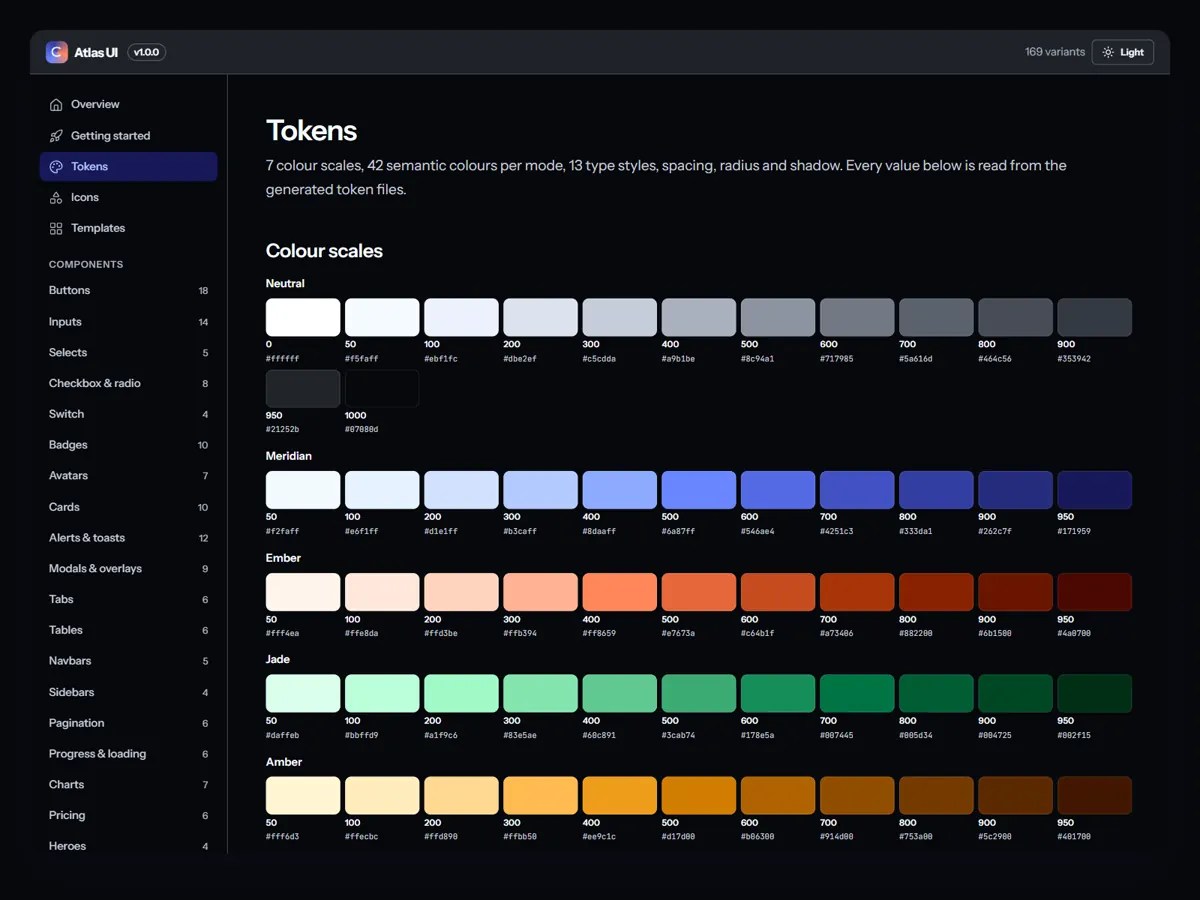Click the sun icon in Light button
The width and height of the screenshot is (1200, 900).
tap(1108, 52)
